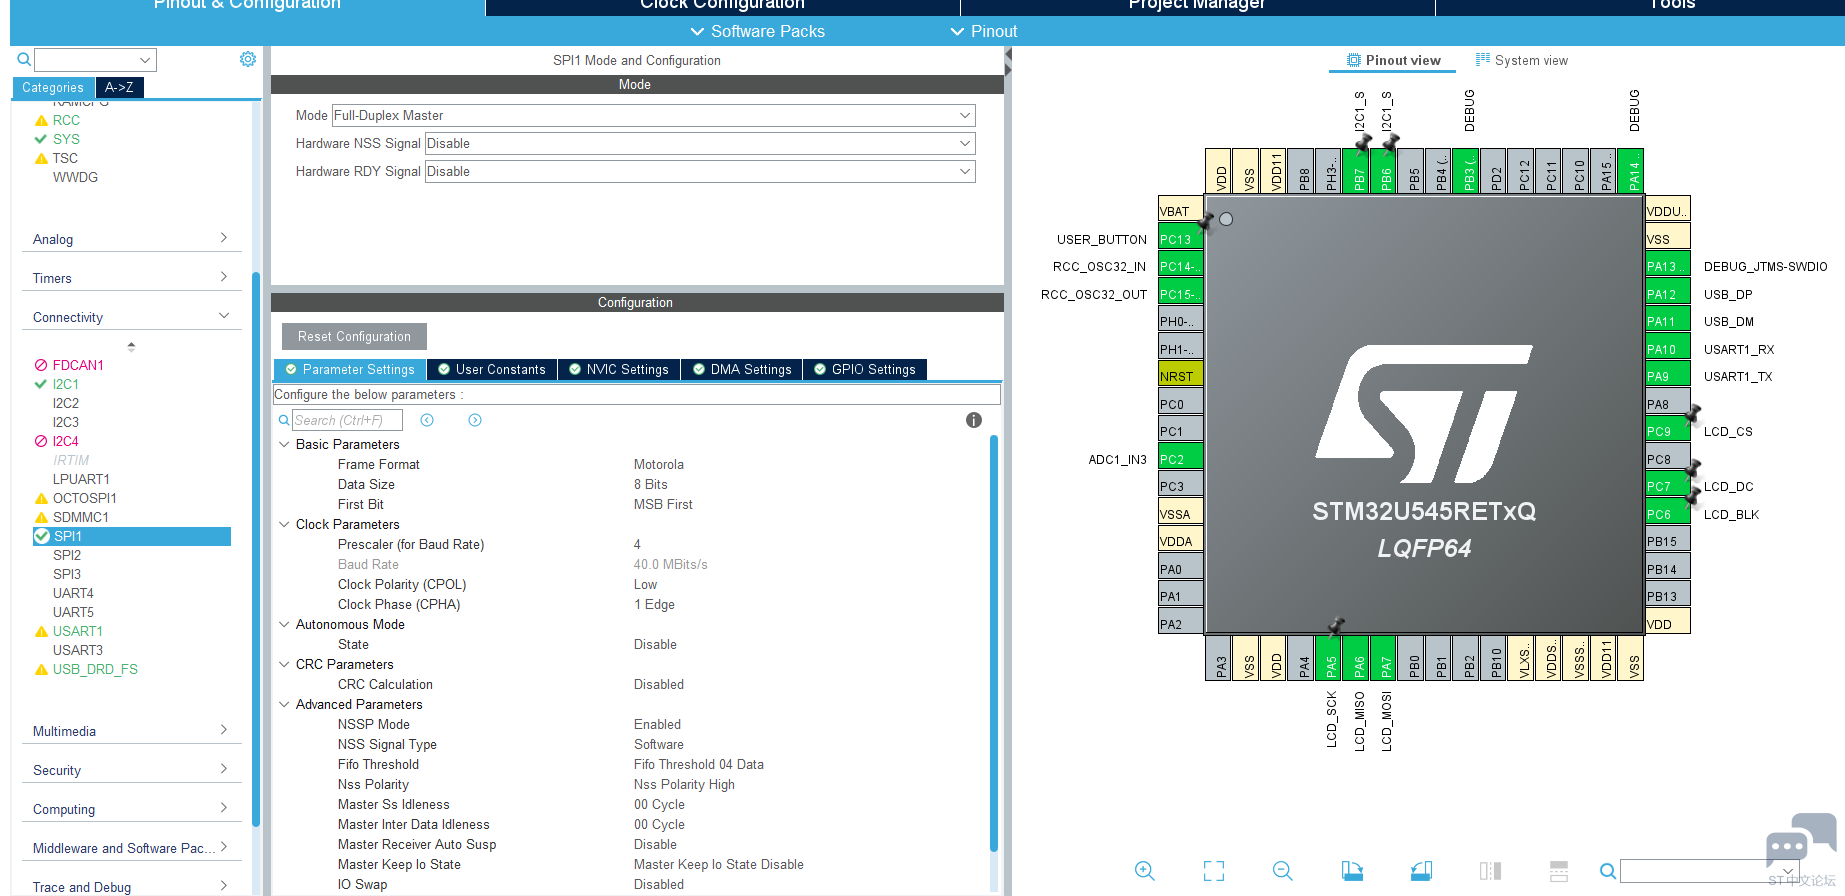Select LPUART1 peripheral
The height and width of the screenshot is (896, 1845).
coord(81,479)
